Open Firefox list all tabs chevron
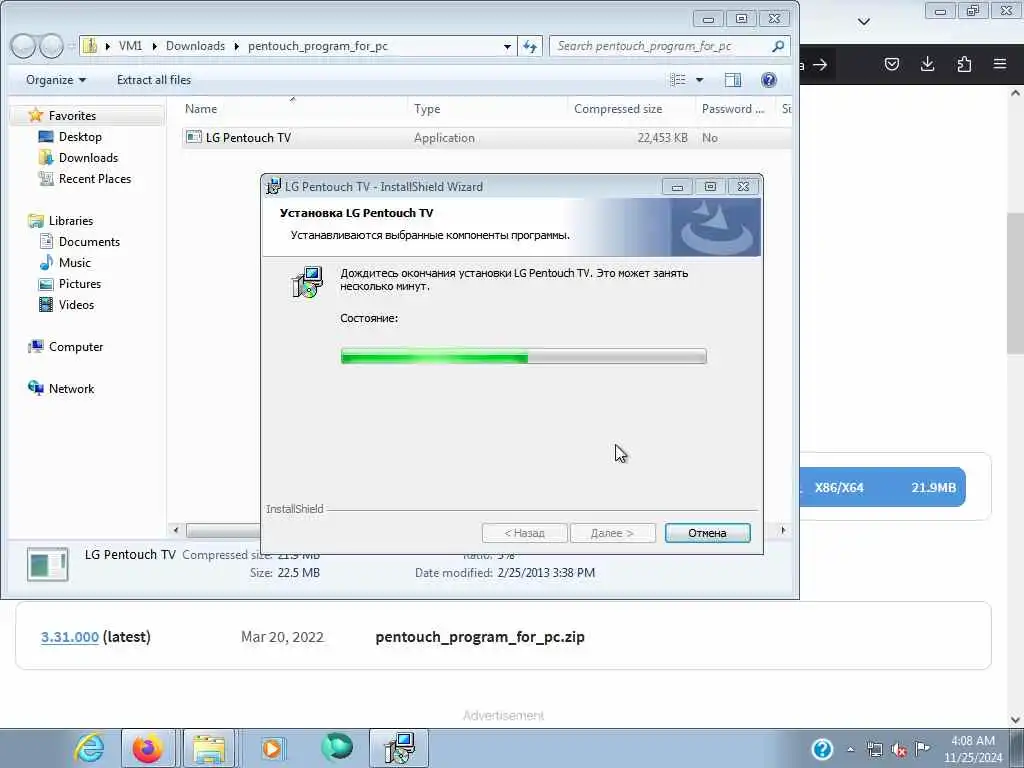Viewport: 1024px width, 768px height. pyautogui.click(x=863, y=22)
